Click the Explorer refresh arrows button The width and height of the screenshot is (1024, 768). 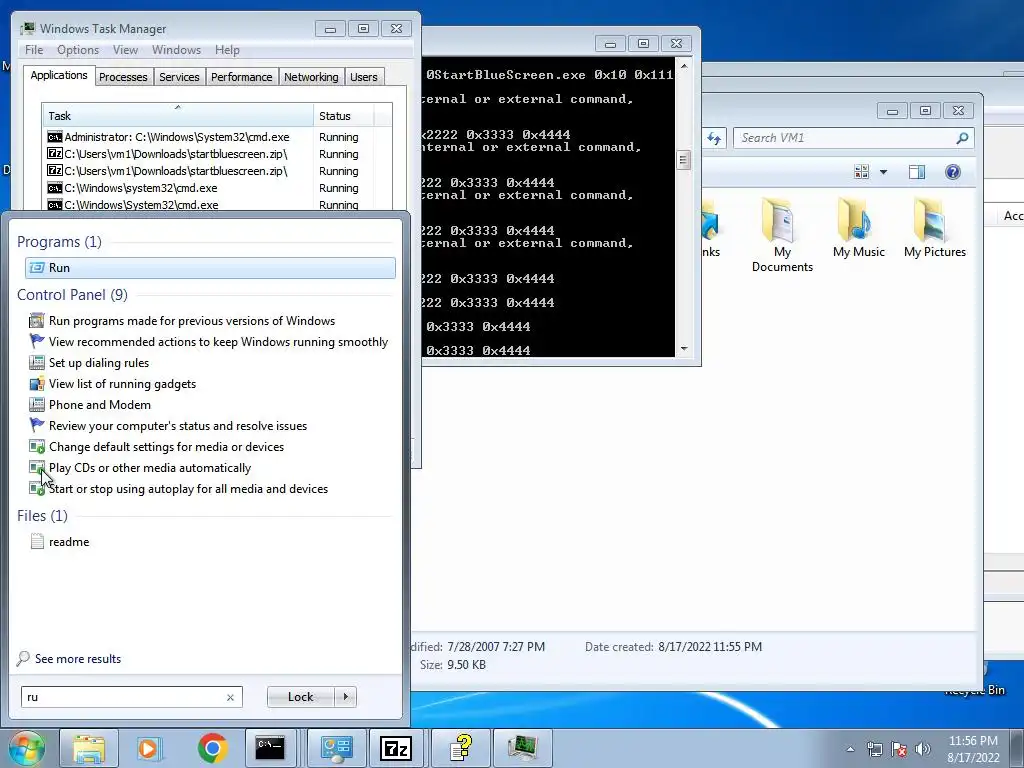pyautogui.click(x=714, y=138)
